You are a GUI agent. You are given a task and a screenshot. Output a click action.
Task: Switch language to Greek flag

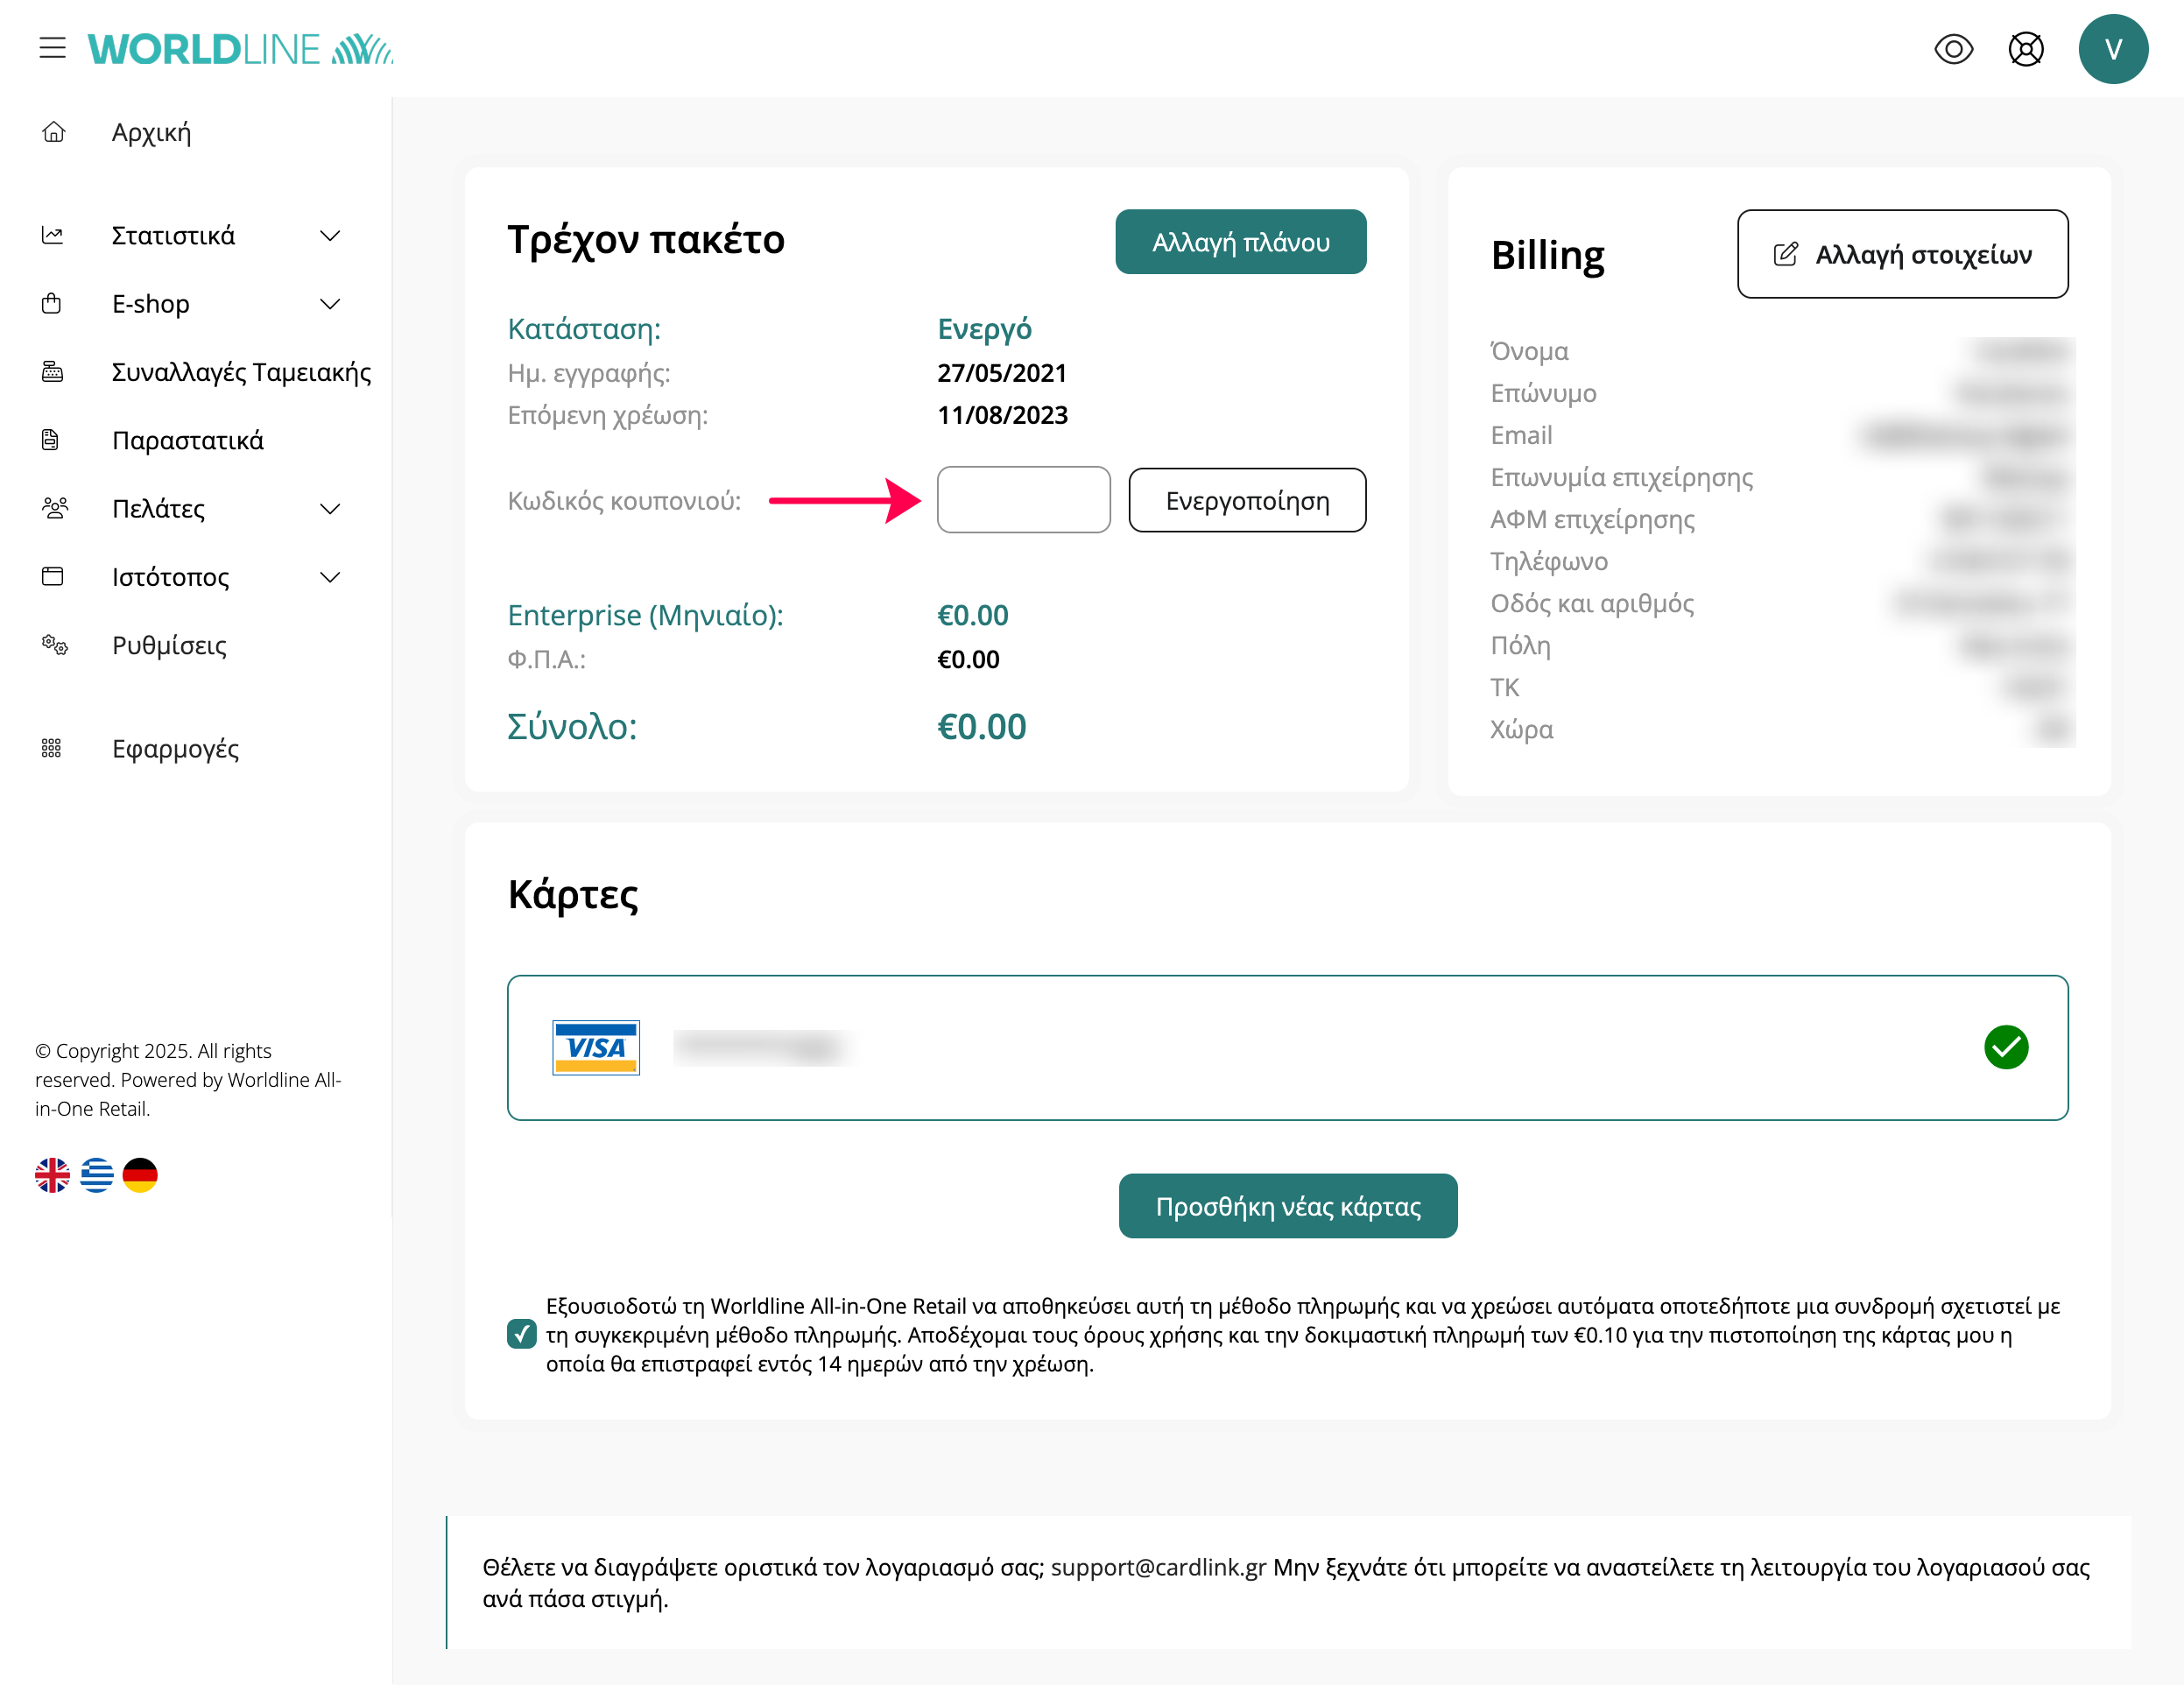(96, 1175)
